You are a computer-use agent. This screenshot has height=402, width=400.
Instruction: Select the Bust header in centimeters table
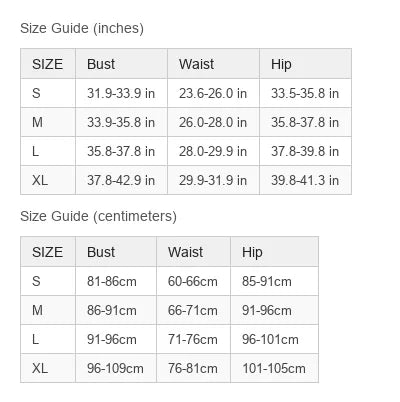pyautogui.click(x=116, y=252)
